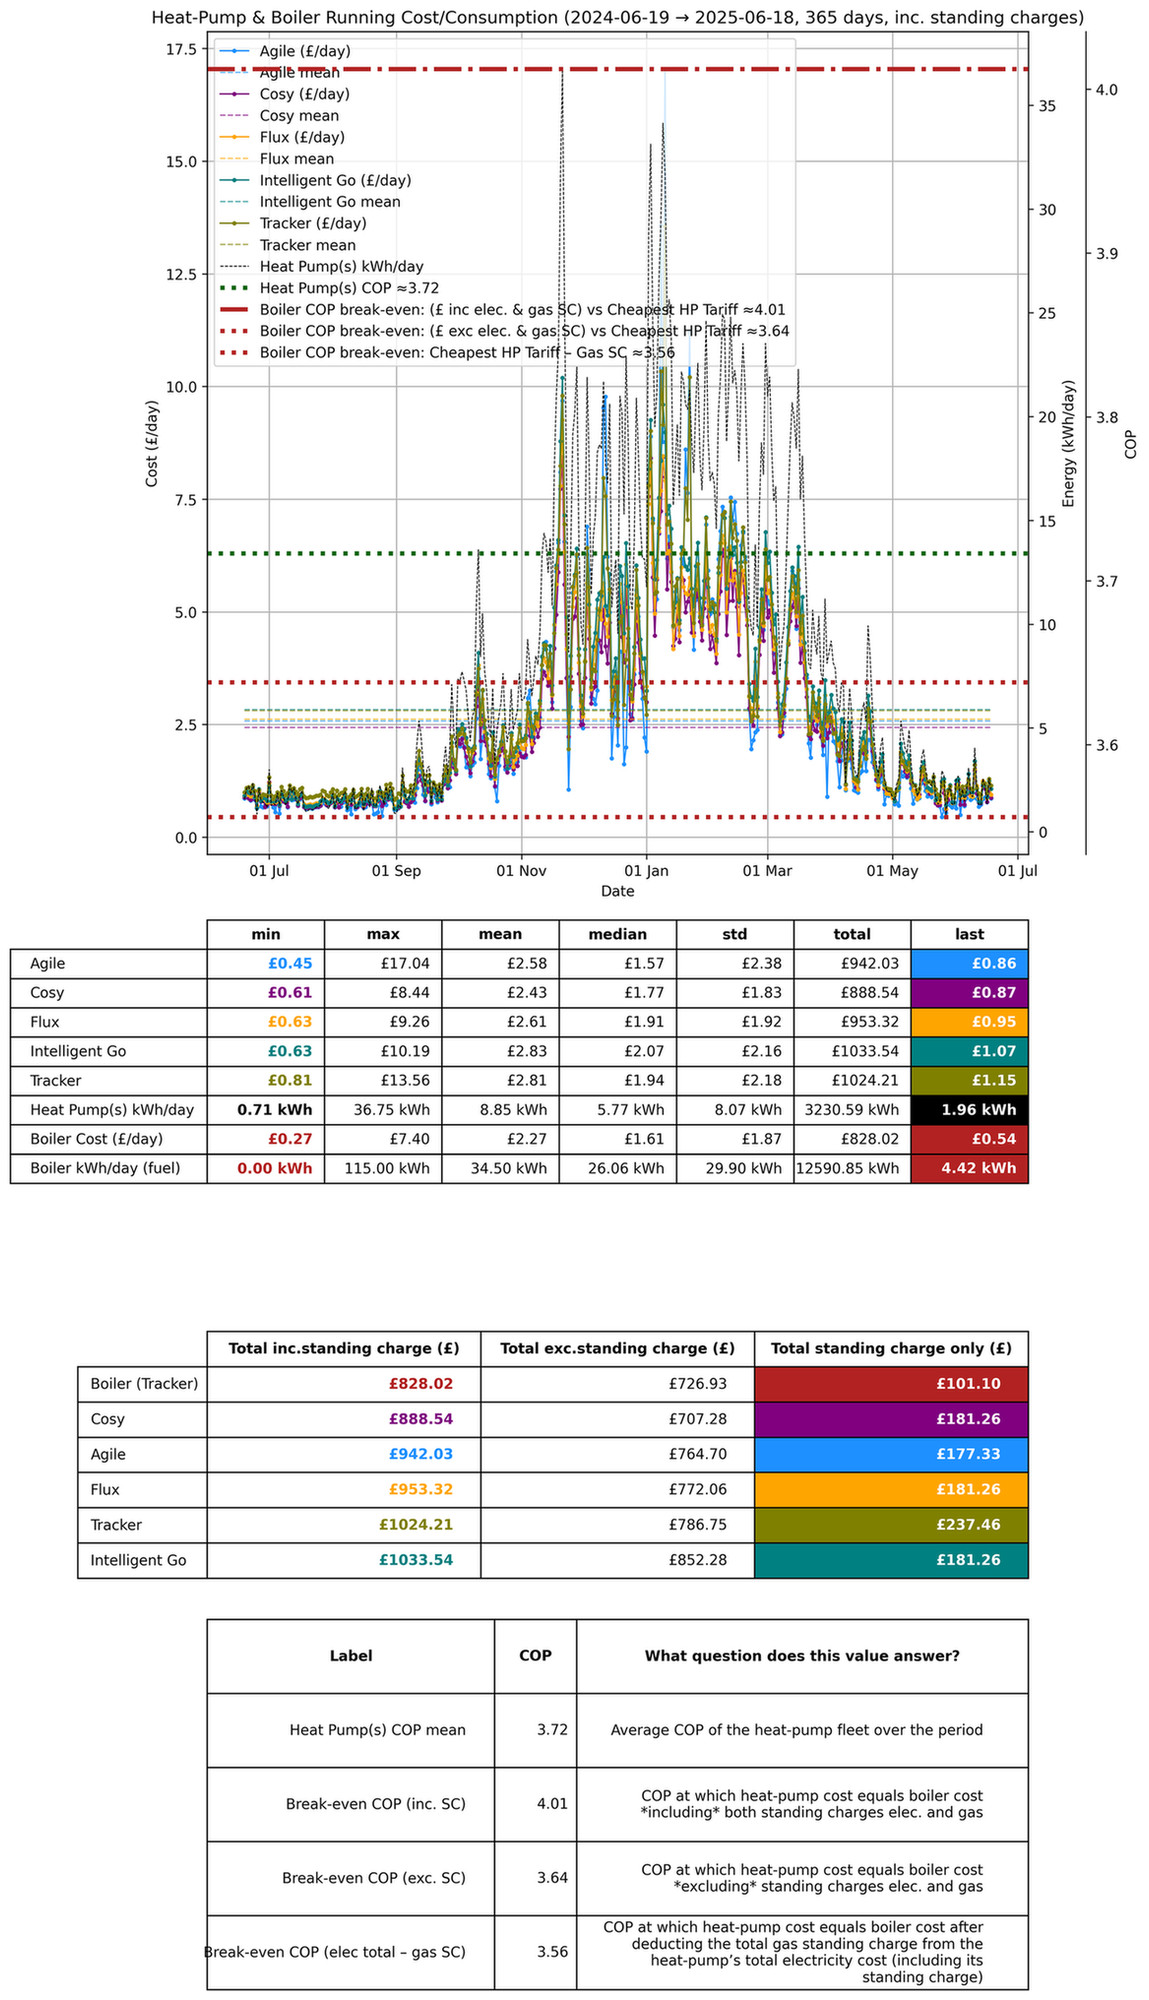This screenshot has height=2000, width=1149.
Task: Click 'What question does this value answer?' header
Action: coord(802,1656)
